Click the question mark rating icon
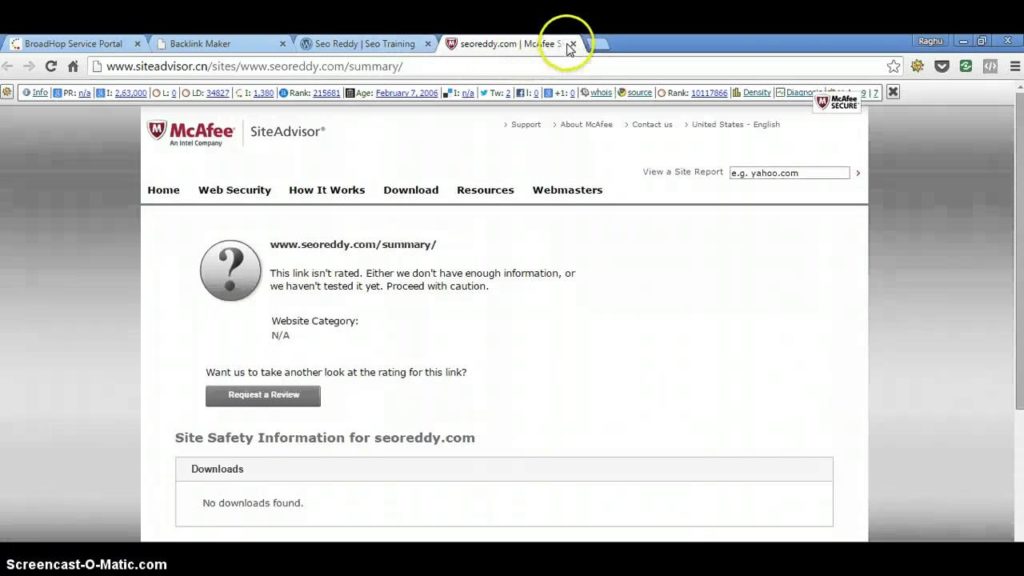Screen dimensions: 1024x576 coord(230,270)
